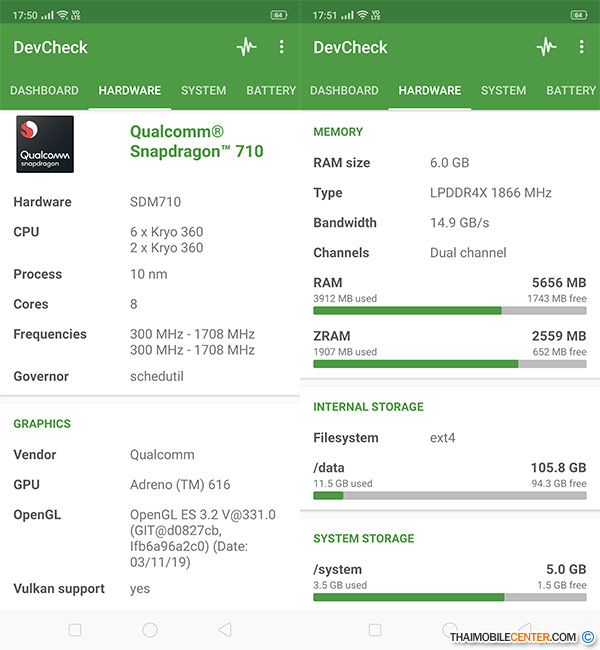Image resolution: width=600 pixels, height=650 pixels.
Task: Tap the '2559 MB' ZRAM total
Action: 559,336
